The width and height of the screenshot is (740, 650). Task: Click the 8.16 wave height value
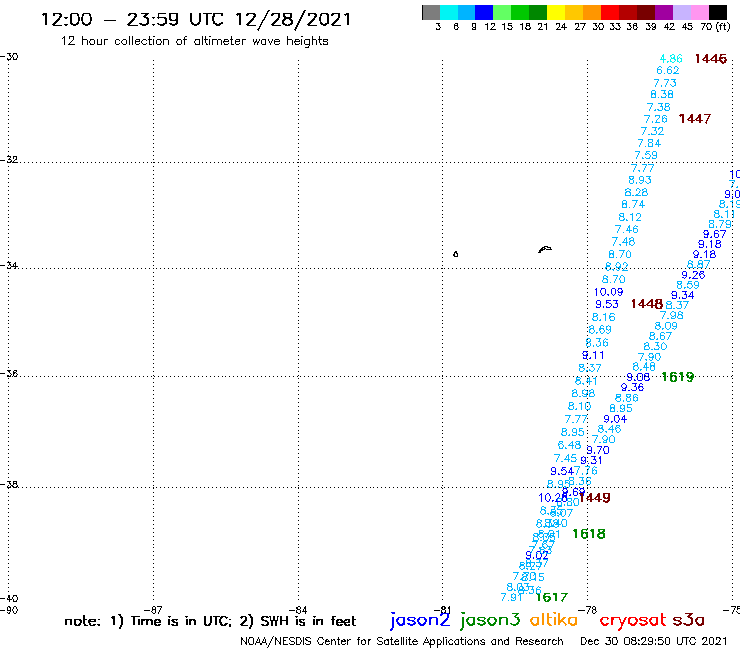coord(604,317)
